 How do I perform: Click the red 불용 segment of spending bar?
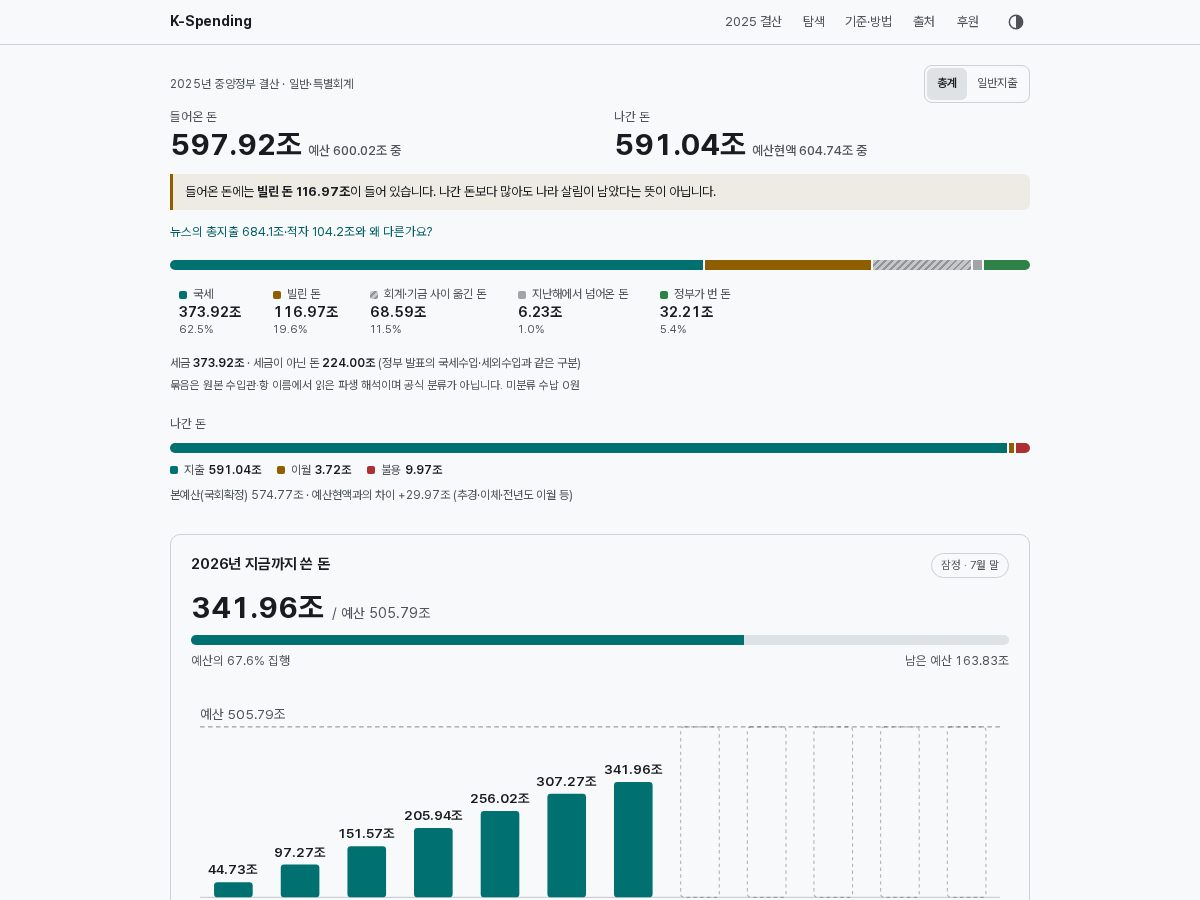click(x=1023, y=448)
